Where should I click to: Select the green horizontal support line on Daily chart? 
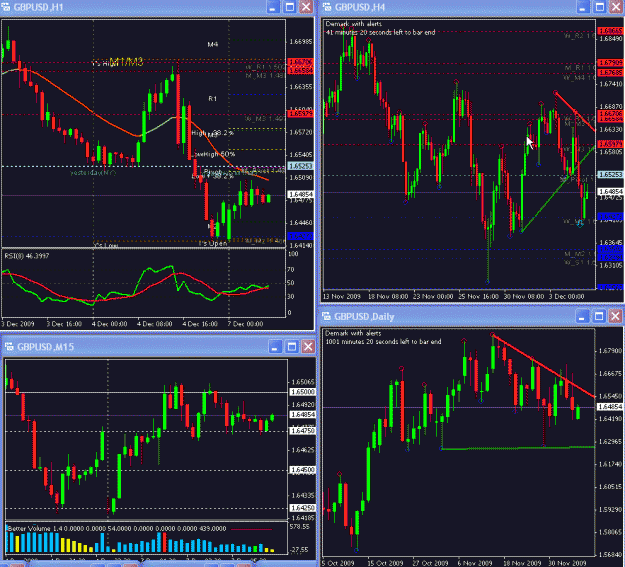tap(518, 448)
